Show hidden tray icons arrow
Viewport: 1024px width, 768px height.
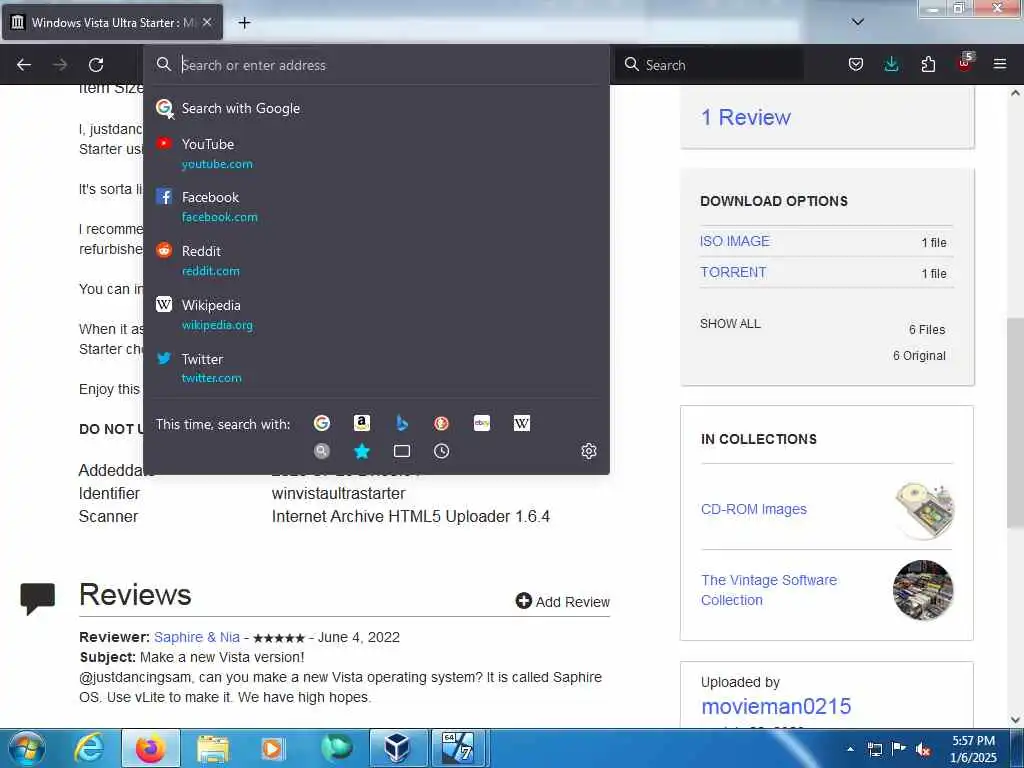(x=850, y=749)
